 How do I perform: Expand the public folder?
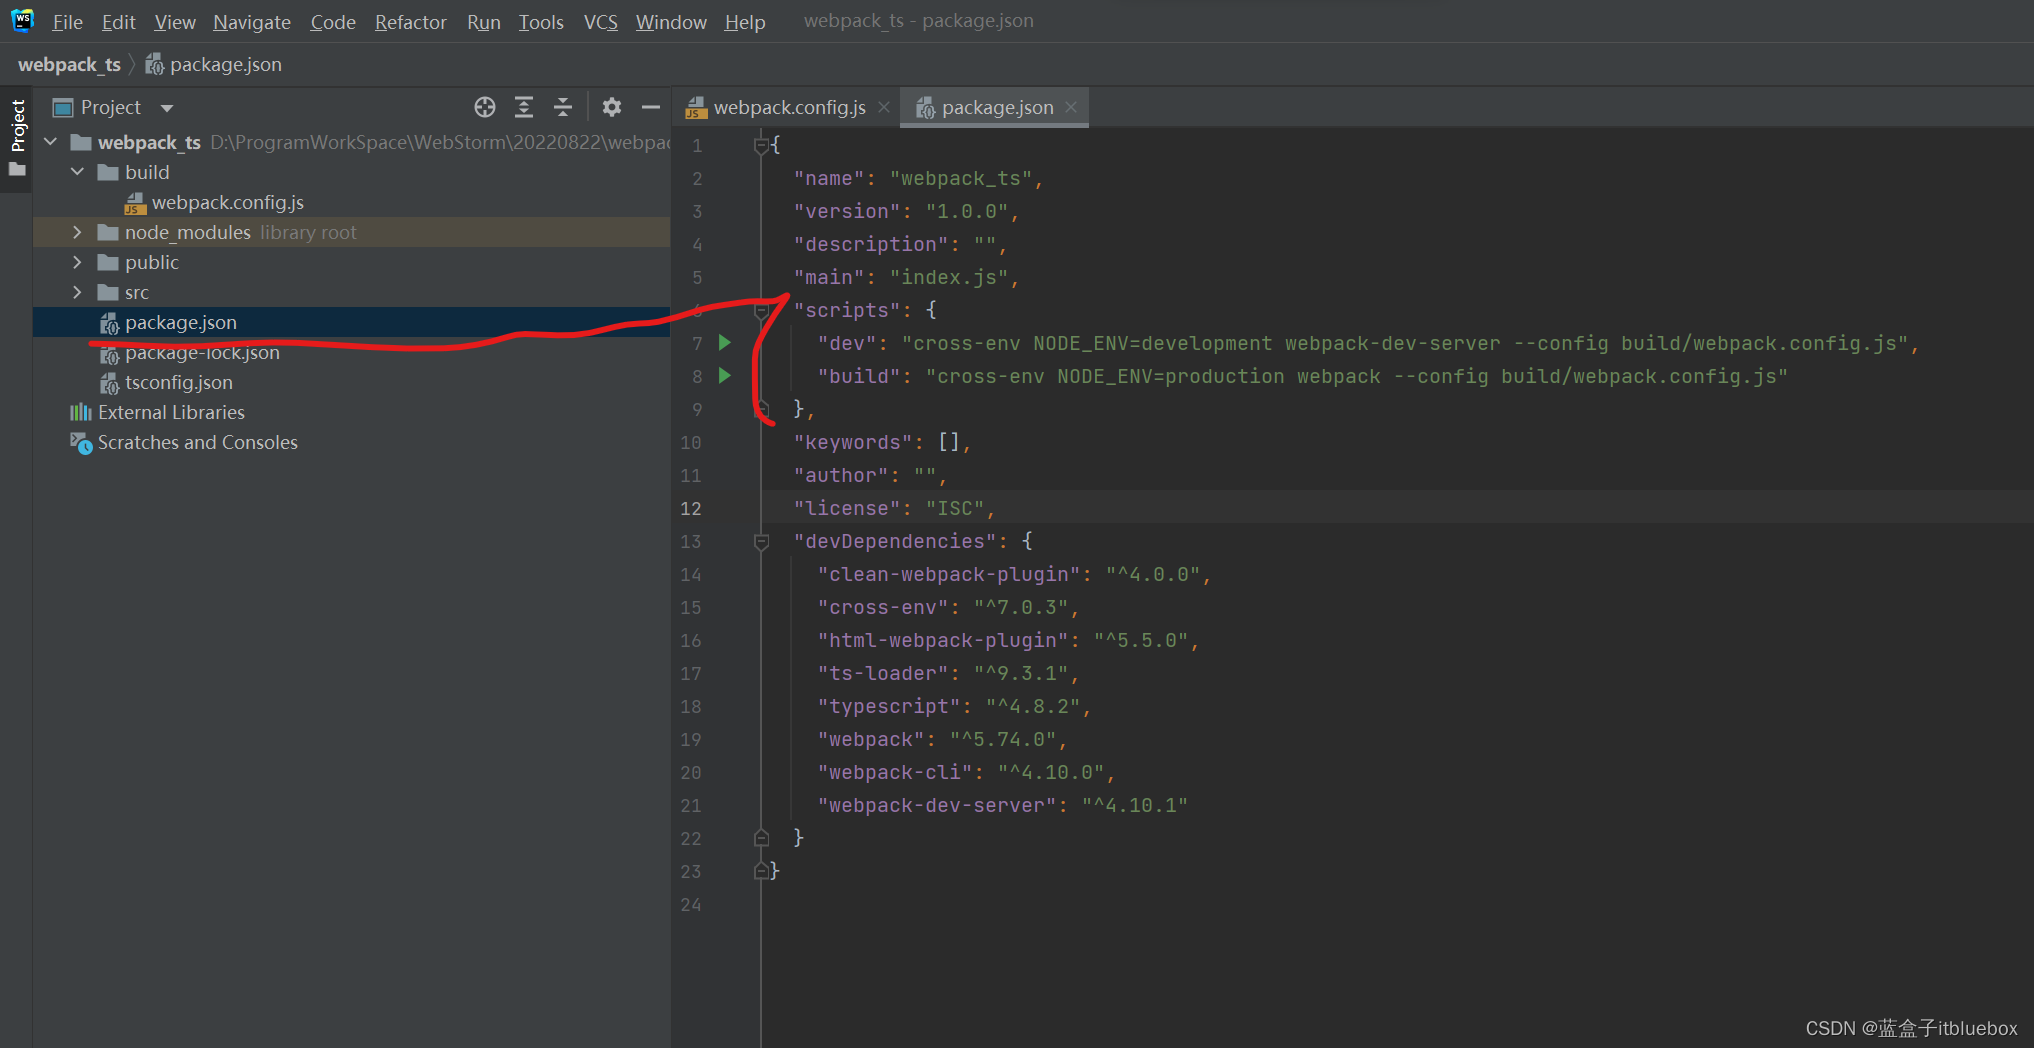tap(77, 262)
